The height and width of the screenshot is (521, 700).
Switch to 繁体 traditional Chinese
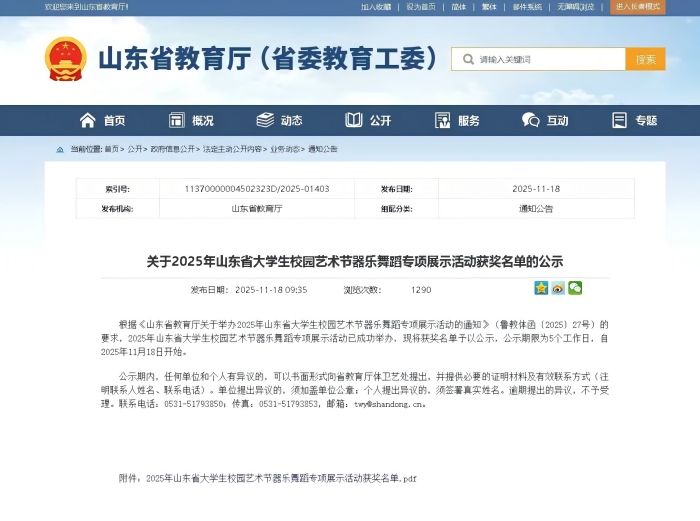click(489, 7)
